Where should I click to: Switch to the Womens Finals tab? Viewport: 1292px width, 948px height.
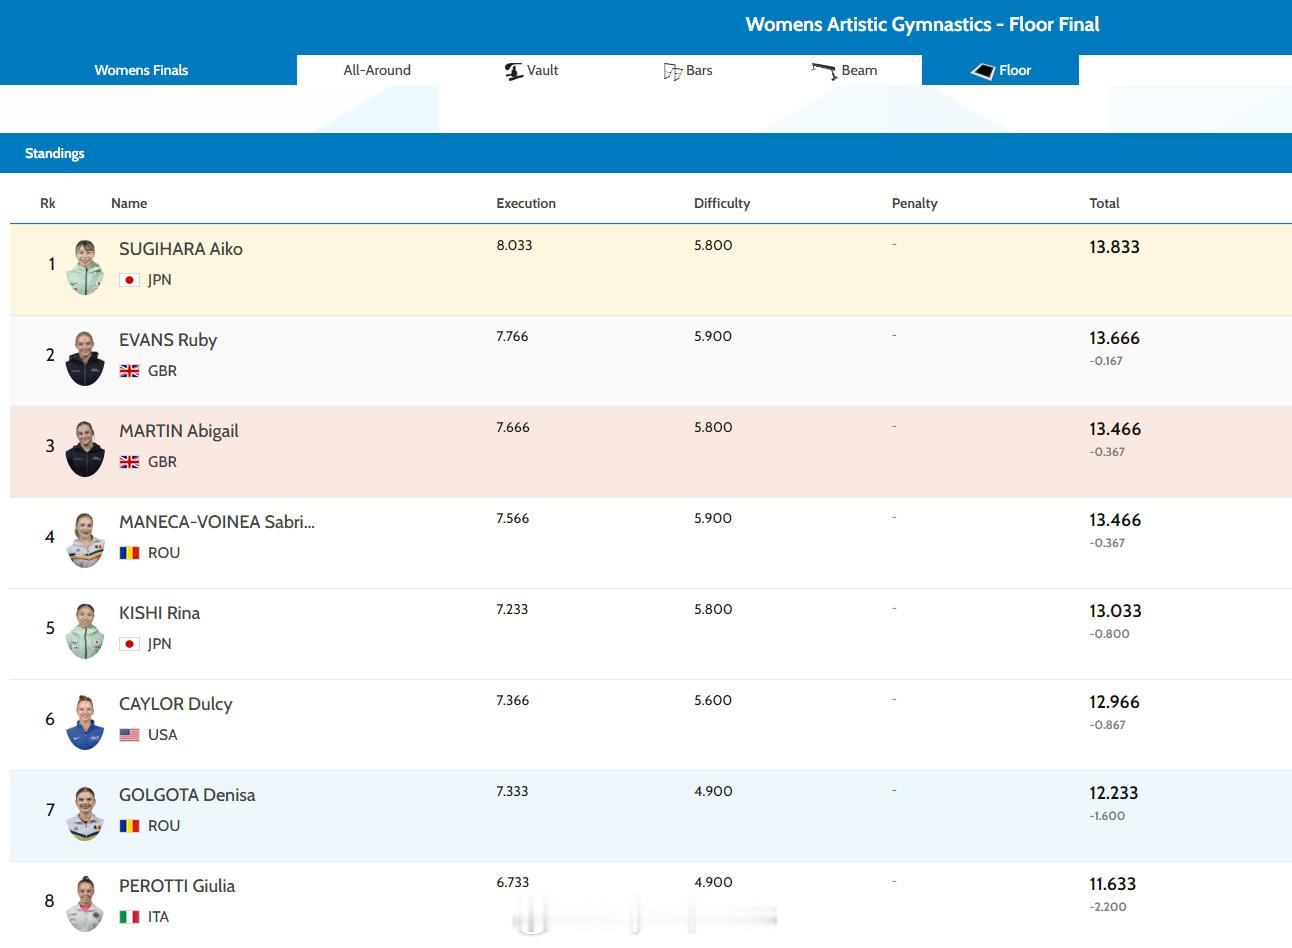[141, 70]
